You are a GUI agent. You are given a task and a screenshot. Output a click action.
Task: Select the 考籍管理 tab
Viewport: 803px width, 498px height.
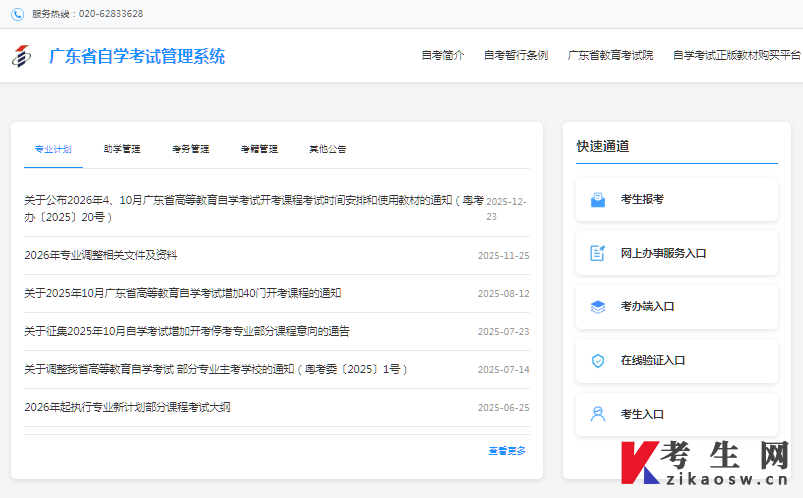pos(259,149)
